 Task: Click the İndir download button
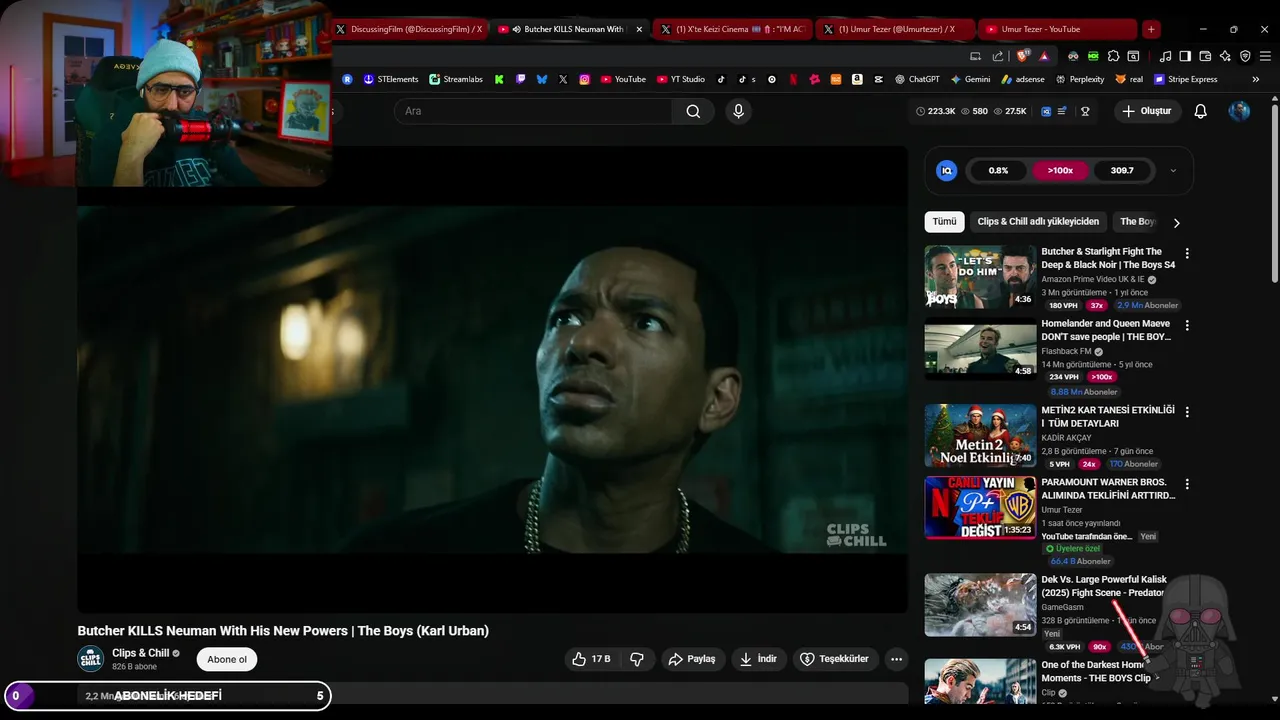(x=759, y=659)
